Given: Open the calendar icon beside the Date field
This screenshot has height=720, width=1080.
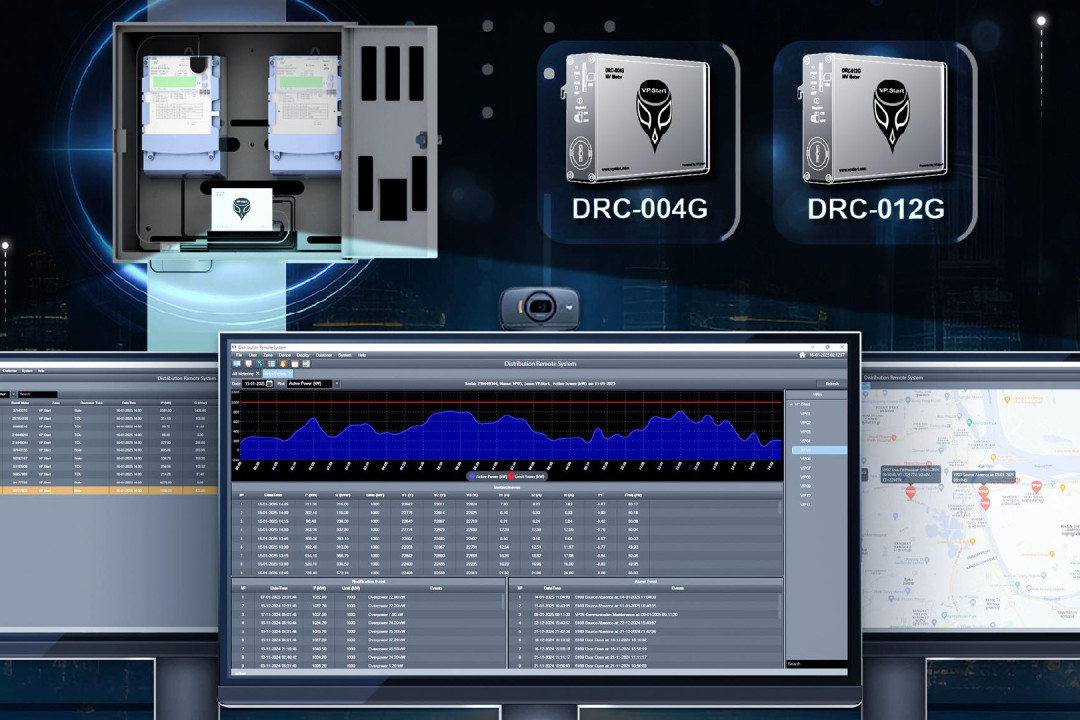Looking at the screenshot, I should (269, 382).
